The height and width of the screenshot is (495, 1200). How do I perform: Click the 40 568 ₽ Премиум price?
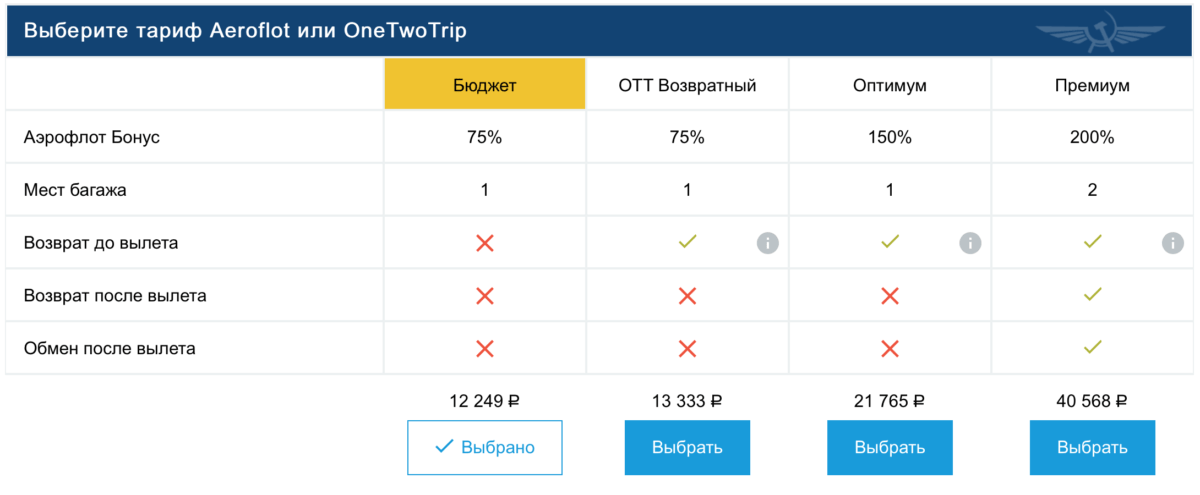click(1092, 401)
